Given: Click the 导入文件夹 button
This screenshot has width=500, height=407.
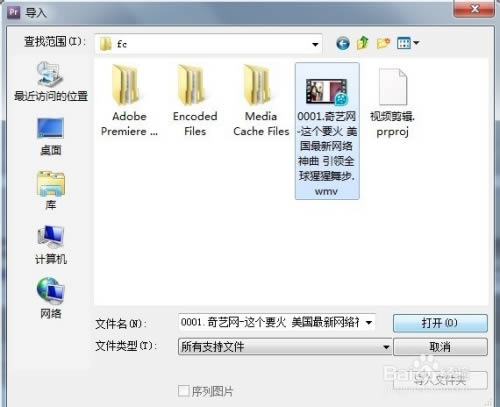Looking at the screenshot, I should pyautogui.click(x=440, y=380).
